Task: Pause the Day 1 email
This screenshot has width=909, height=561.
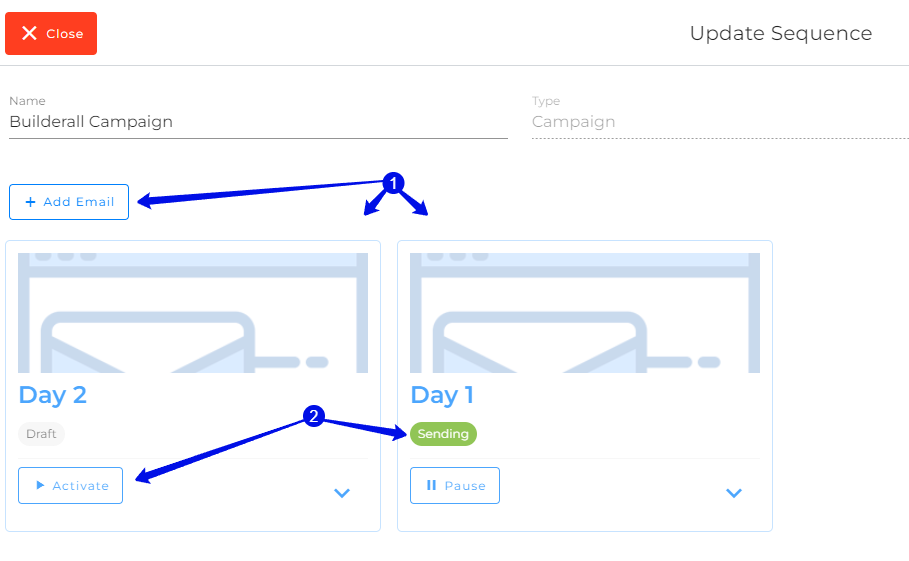Action: (455, 486)
